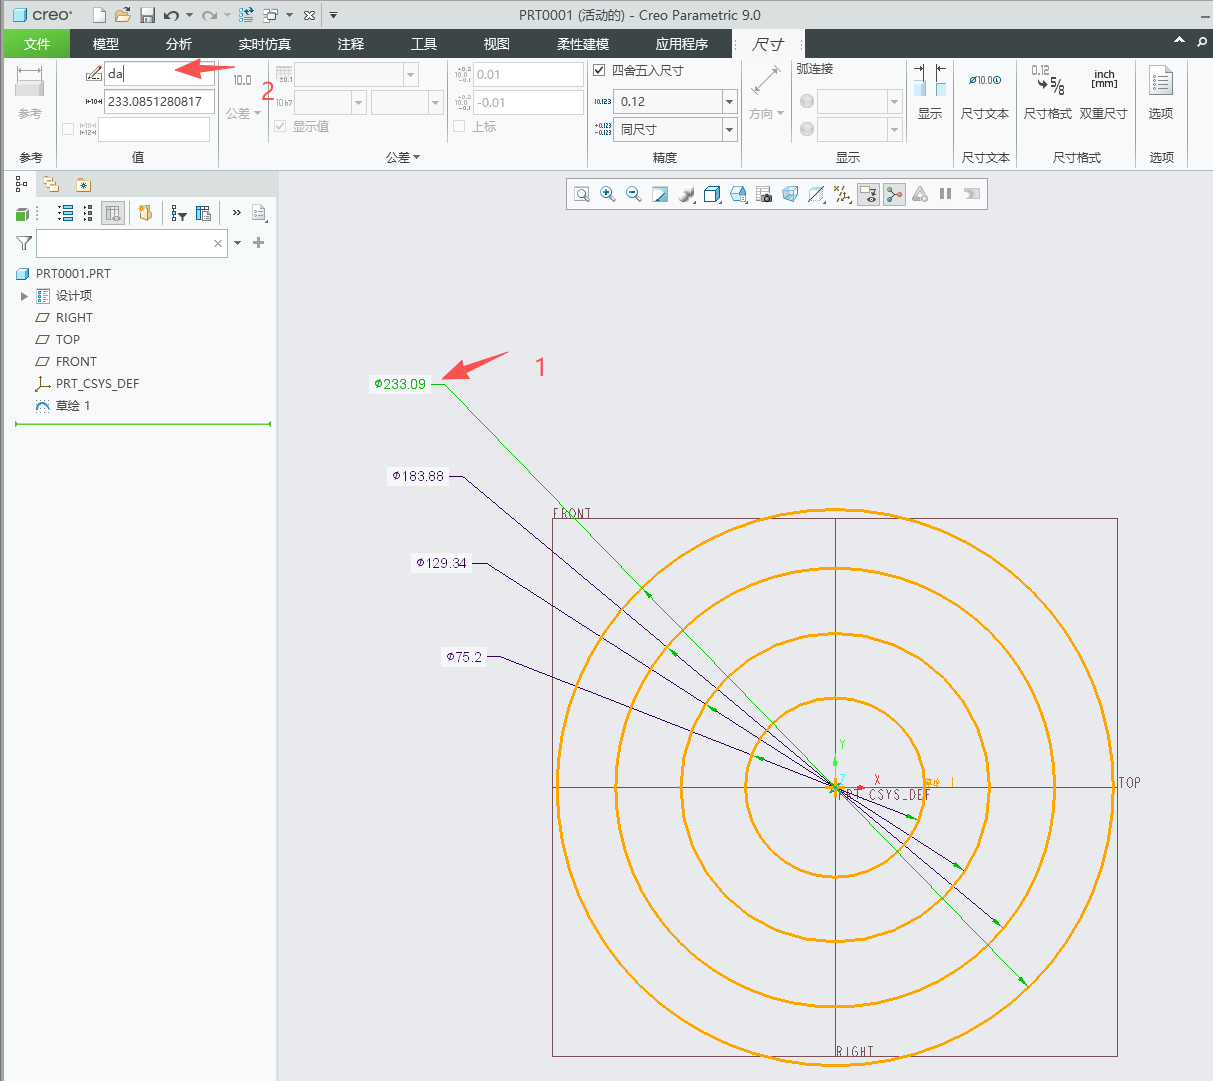The image size is (1213, 1081).
Task: Open the 文件 menu
Action: click(37, 44)
